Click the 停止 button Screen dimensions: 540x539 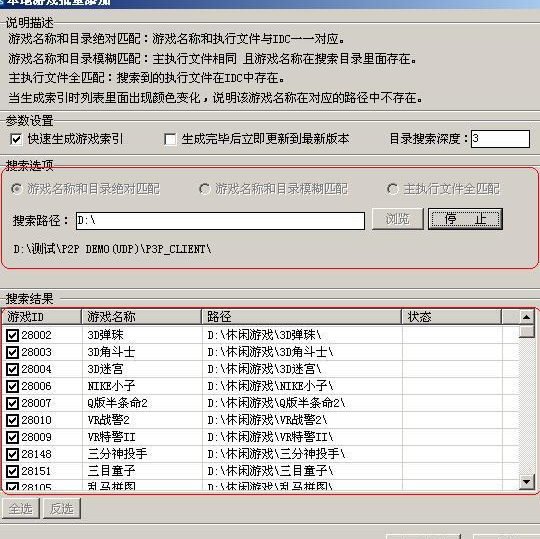click(x=465, y=219)
